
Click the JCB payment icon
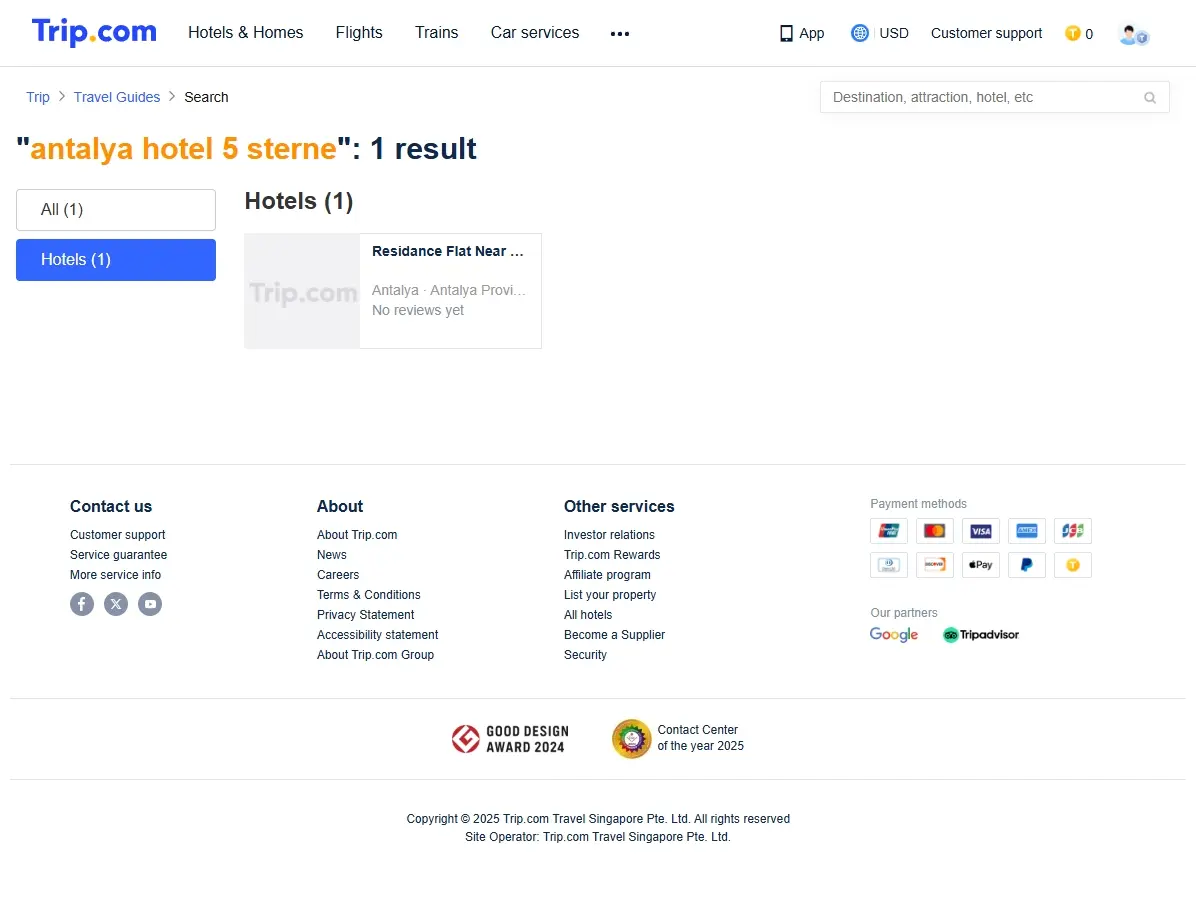(x=1072, y=531)
